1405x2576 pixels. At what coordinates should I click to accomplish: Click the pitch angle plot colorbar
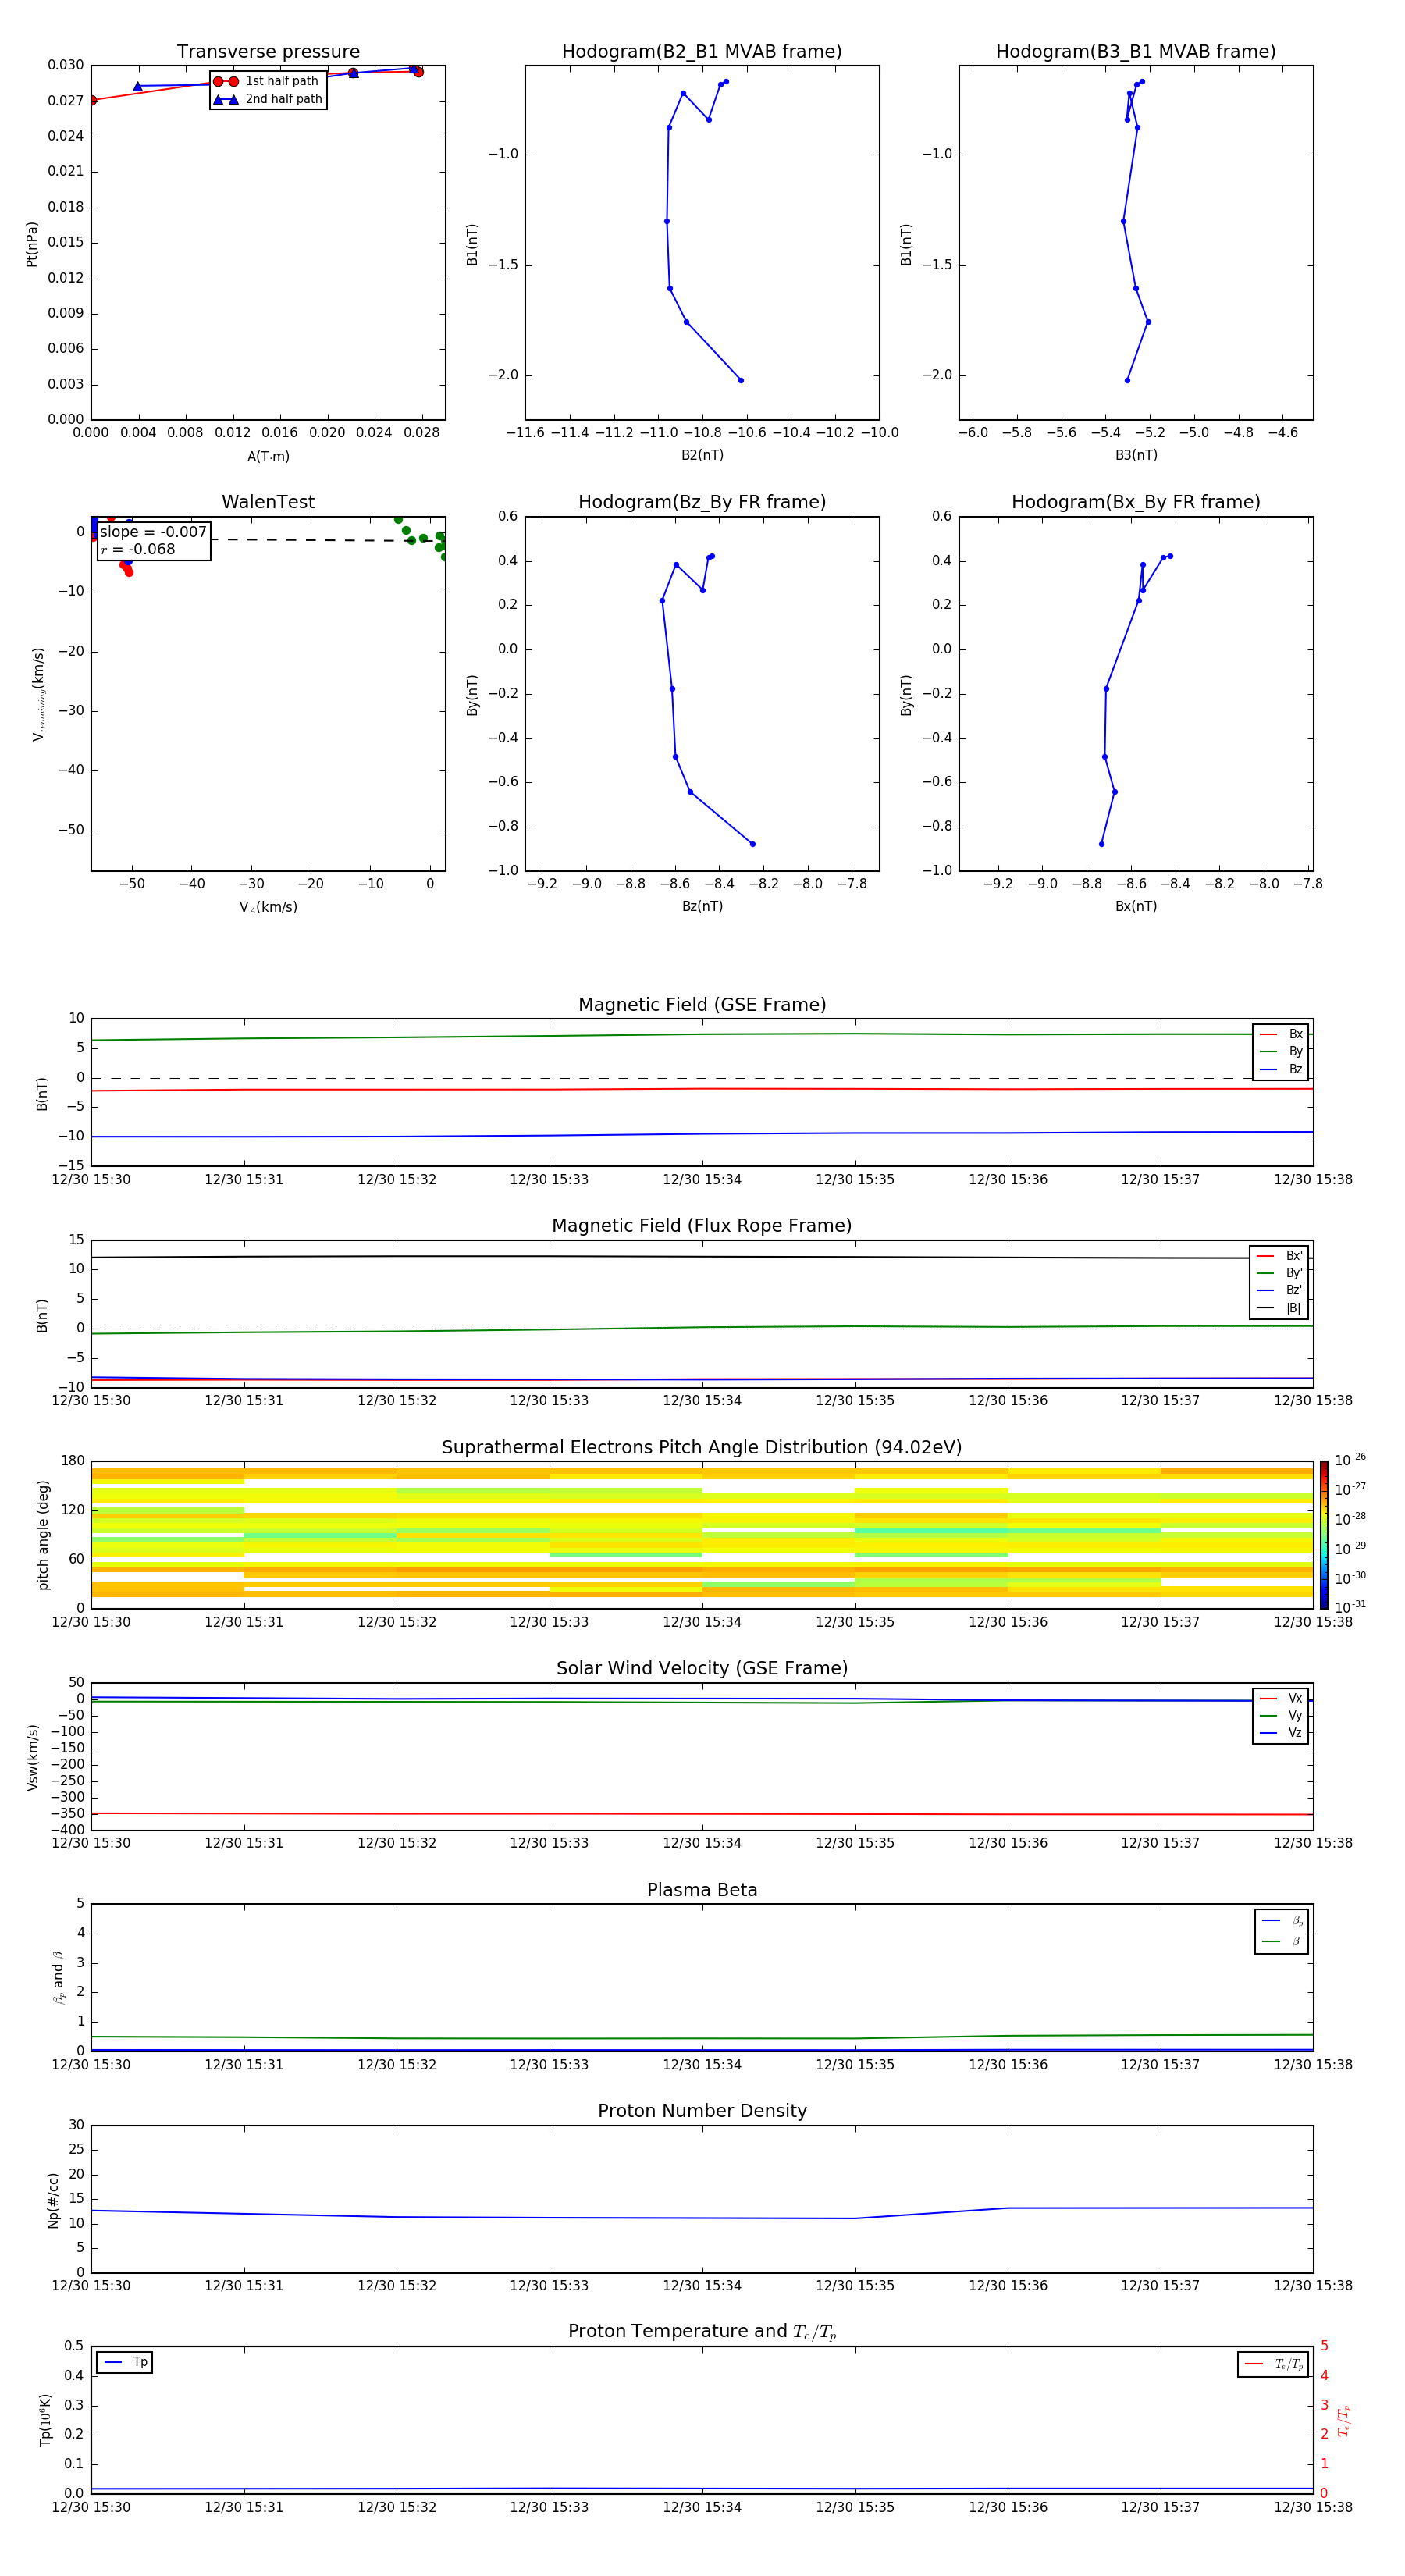click(1324, 1535)
